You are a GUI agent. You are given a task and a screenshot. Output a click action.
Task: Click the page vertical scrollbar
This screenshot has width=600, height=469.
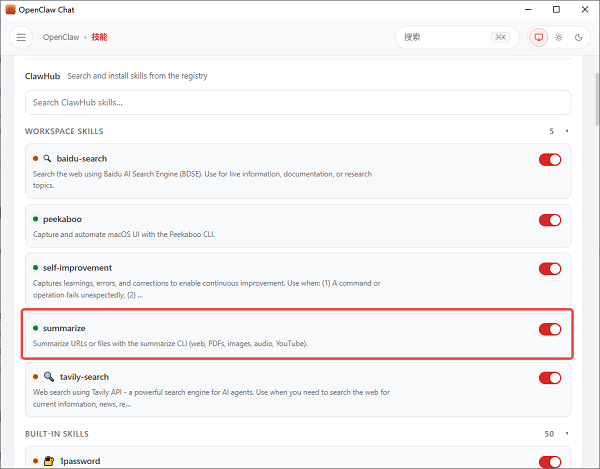point(597,99)
